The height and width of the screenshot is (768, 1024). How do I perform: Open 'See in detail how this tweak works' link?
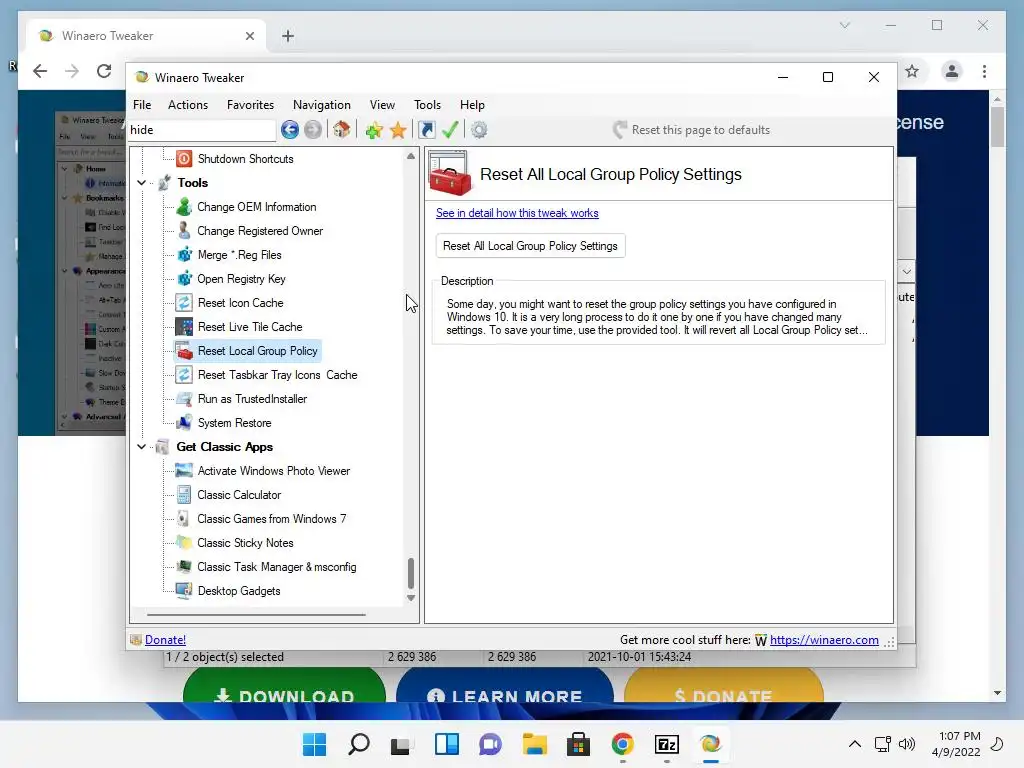tap(517, 213)
